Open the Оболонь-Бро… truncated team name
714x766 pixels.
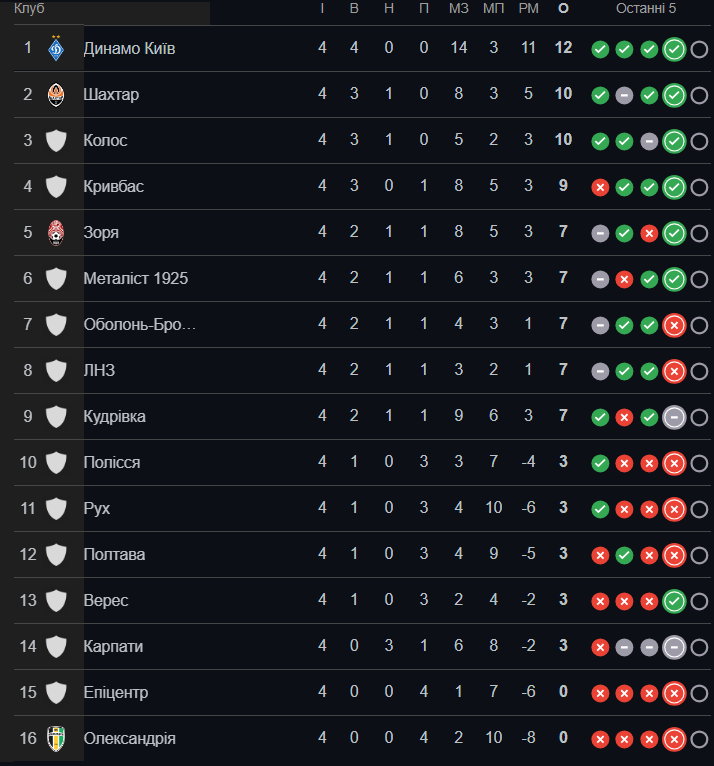(x=140, y=324)
